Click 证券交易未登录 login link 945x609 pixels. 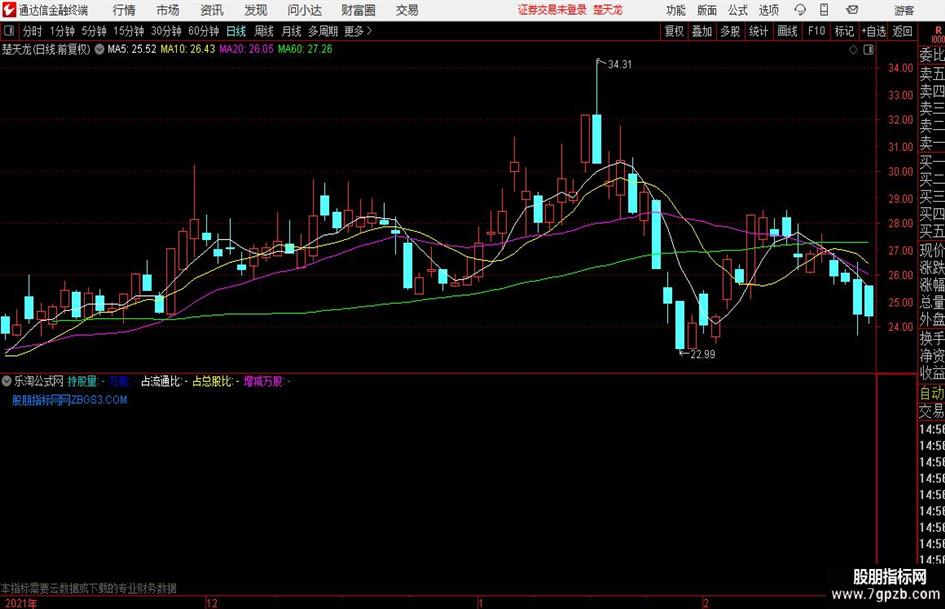coord(552,10)
